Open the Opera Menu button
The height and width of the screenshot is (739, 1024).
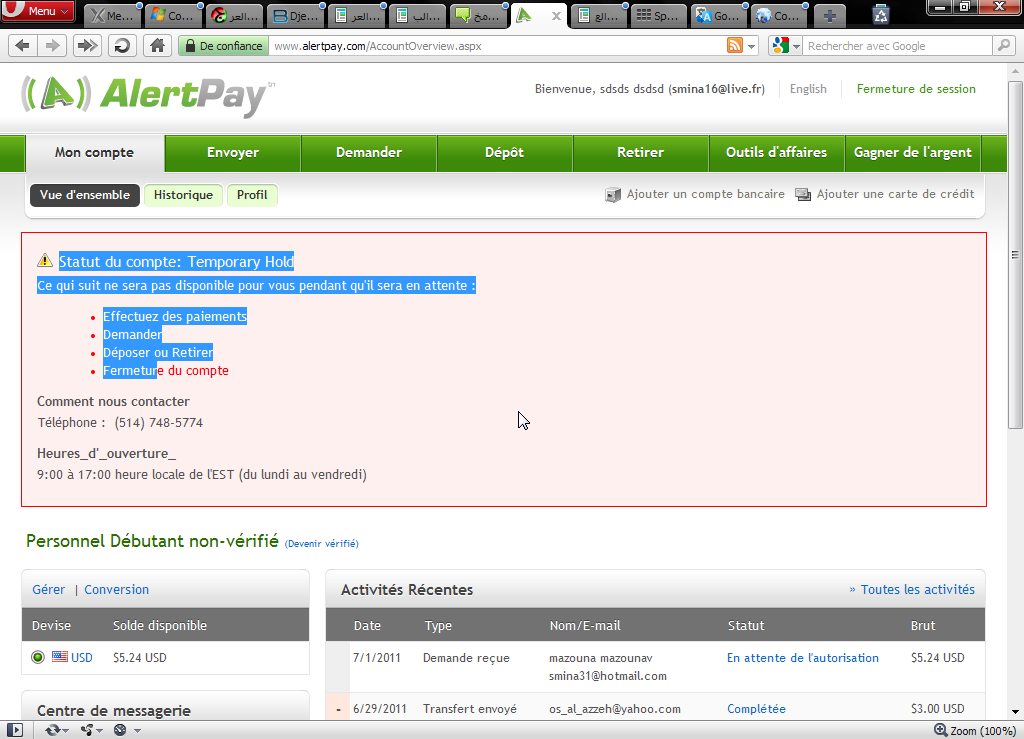[x=37, y=10]
